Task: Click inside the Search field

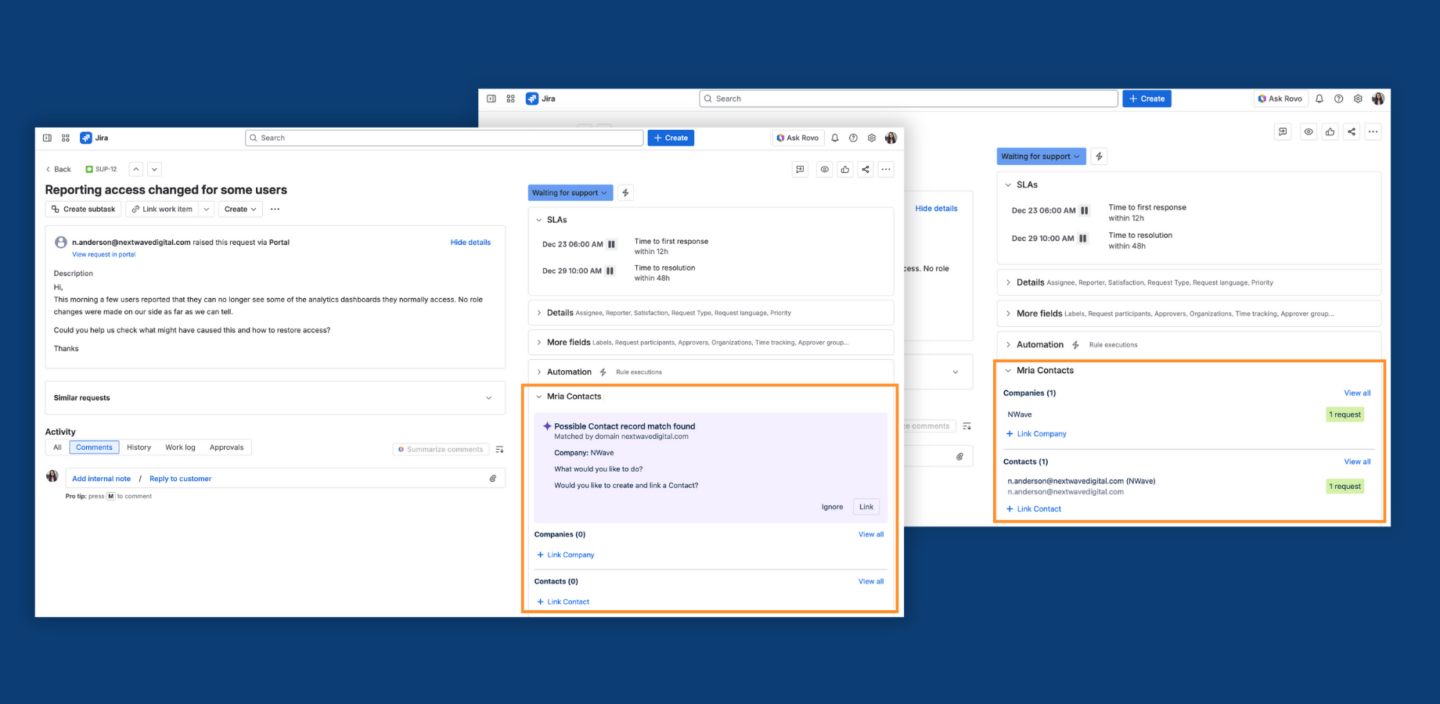Action: (443, 137)
